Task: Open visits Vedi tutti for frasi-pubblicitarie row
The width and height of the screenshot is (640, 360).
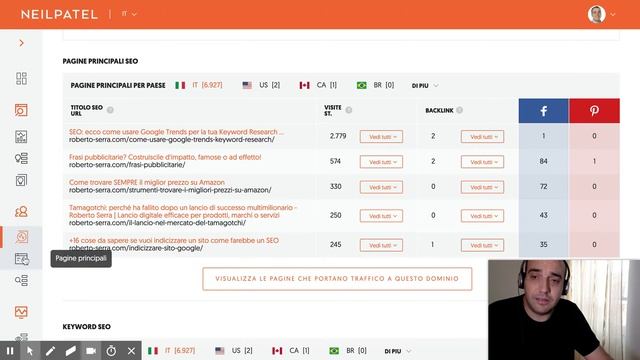Action: click(381, 162)
